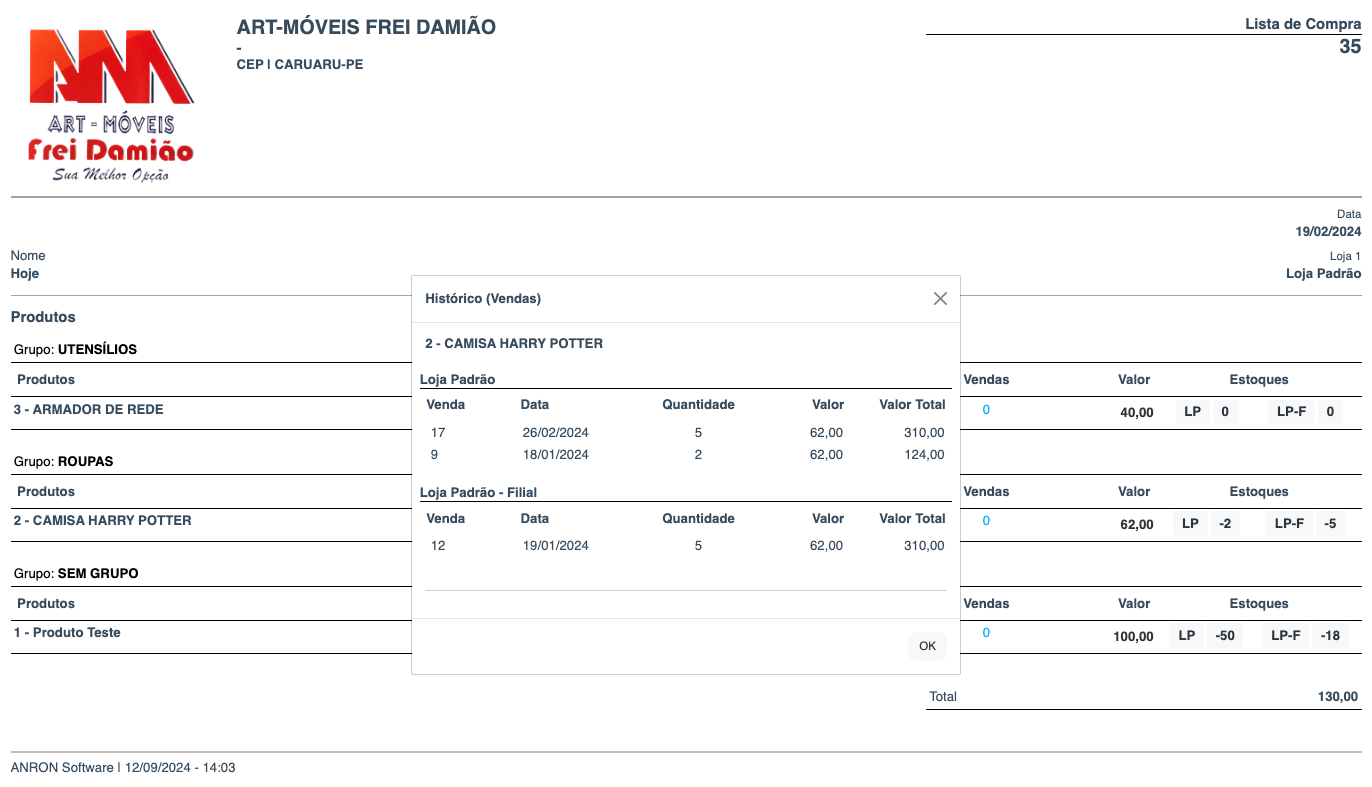
Task: Open Vendas count for CAMISA HARRY POTTER row
Action: (986, 521)
